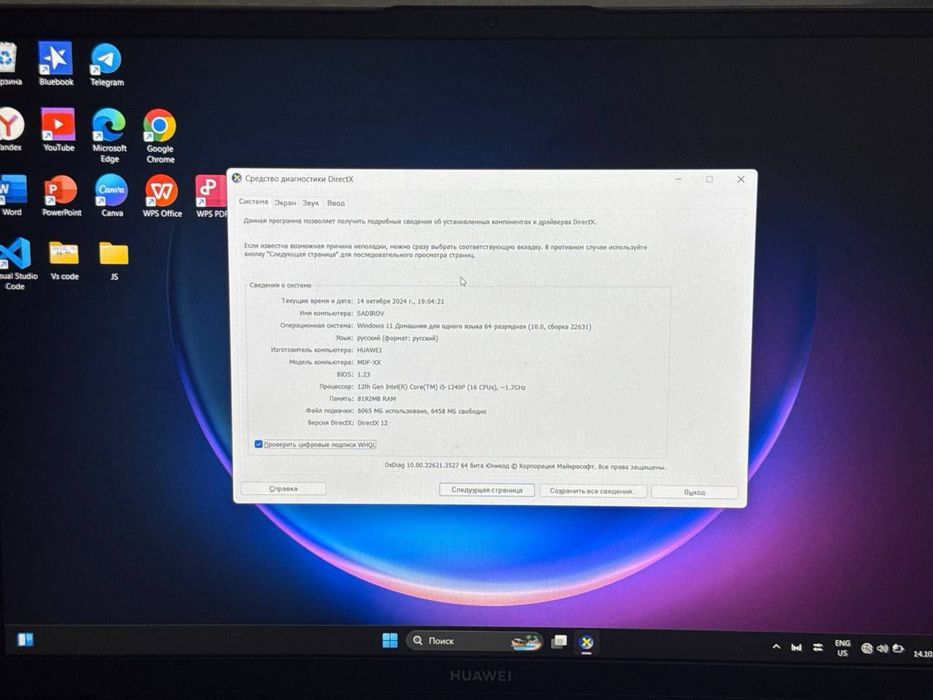Close the DirectX diagnostic window
Screen dimensions: 933x700
pos(741,179)
